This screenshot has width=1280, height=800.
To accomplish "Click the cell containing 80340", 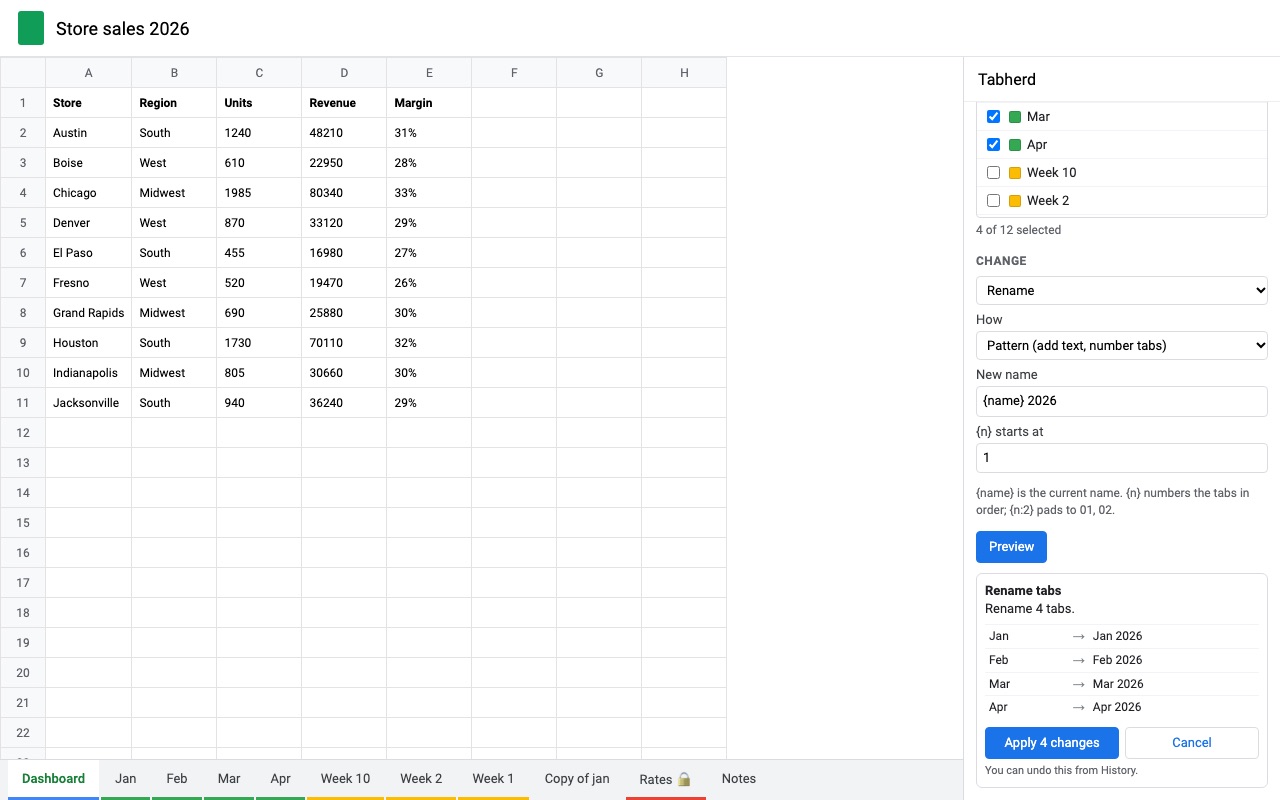I will pyautogui.click(x=344, y=193).
